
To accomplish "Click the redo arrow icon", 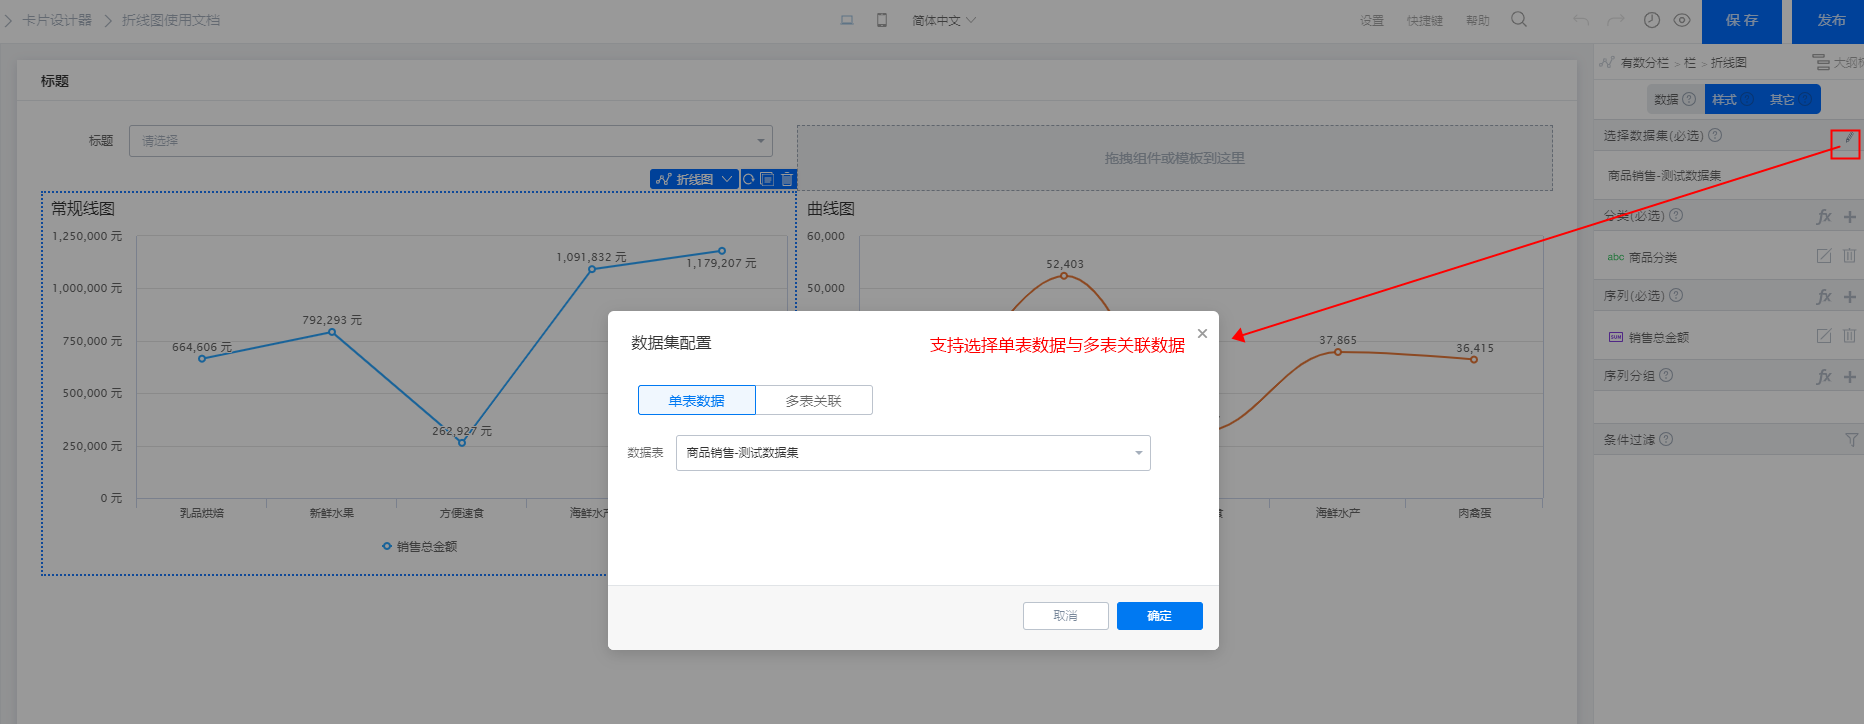I will [x=1615, y=20].
